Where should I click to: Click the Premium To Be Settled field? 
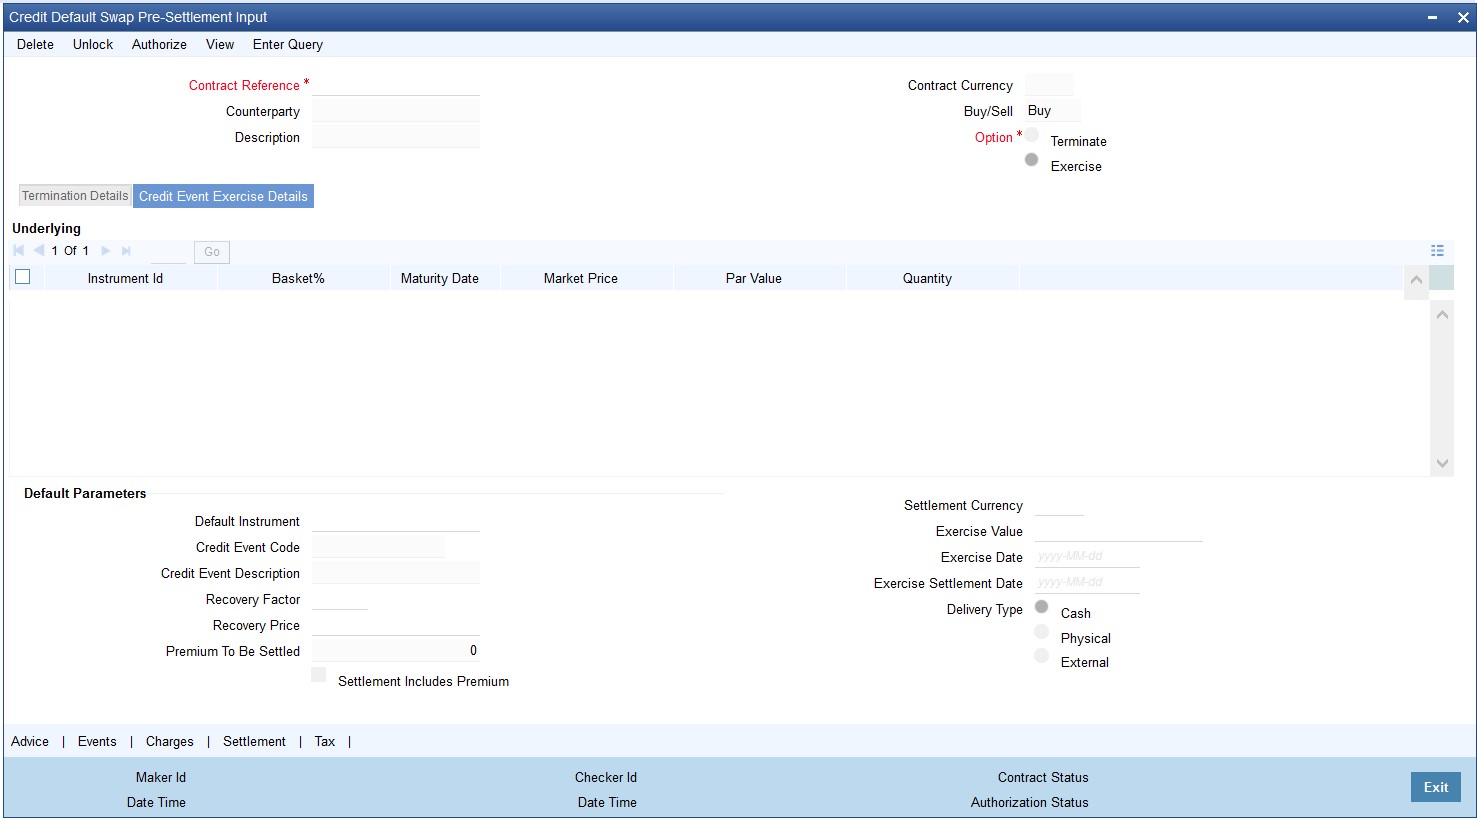point(396,651)
